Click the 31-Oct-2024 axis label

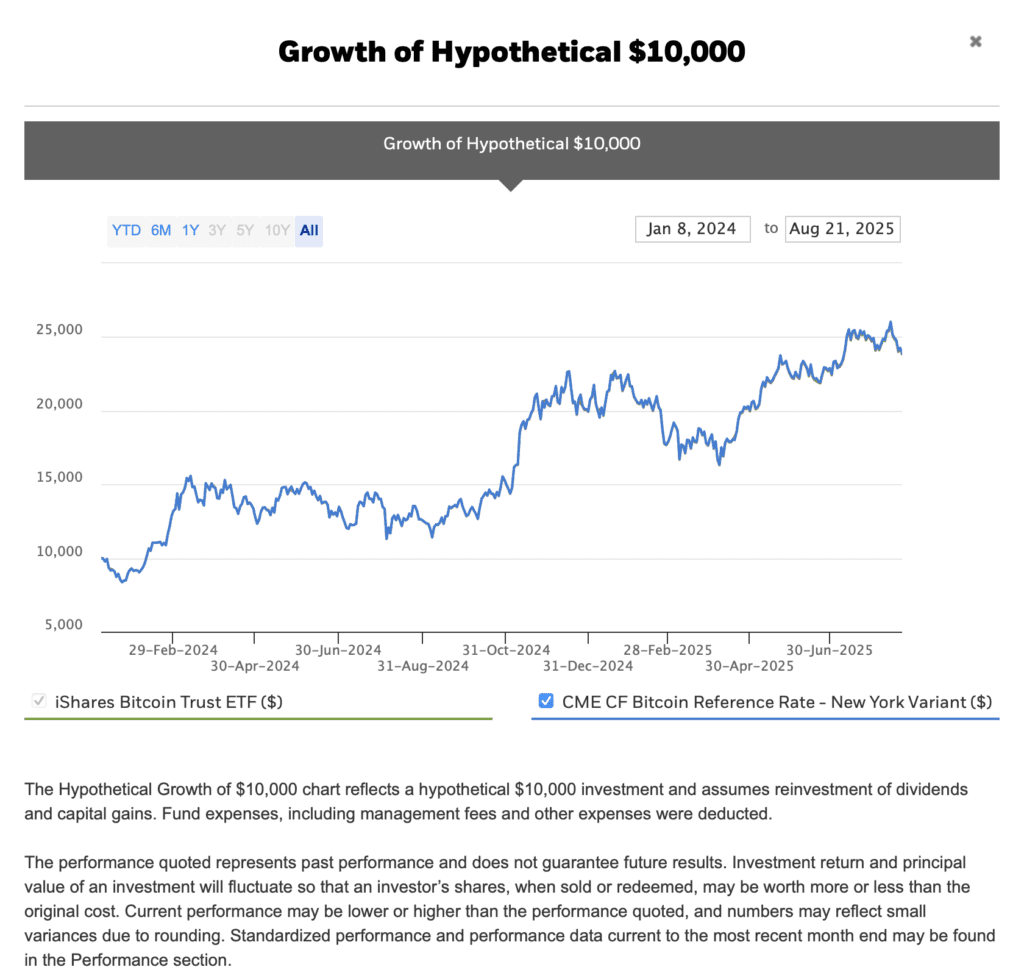(507, 649)
